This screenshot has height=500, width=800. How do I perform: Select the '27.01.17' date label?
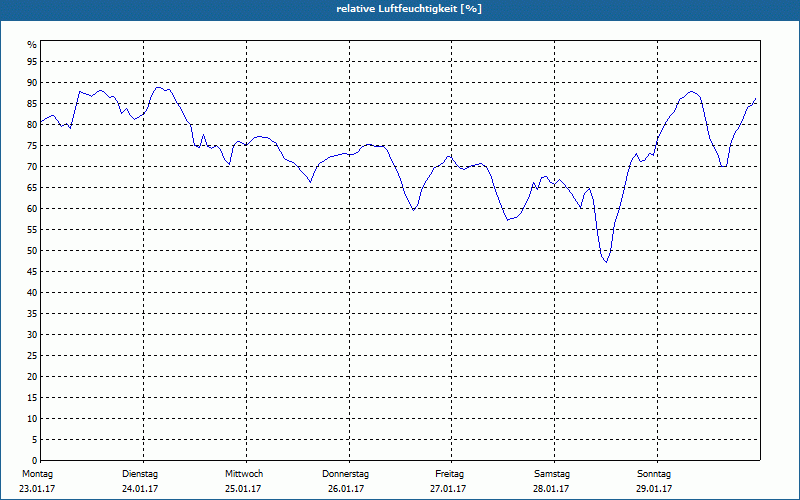tap(448, 489)
